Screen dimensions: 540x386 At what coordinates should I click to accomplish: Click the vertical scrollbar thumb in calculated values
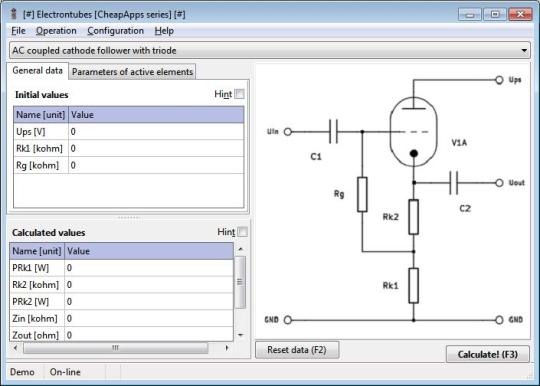click(240, 282)
